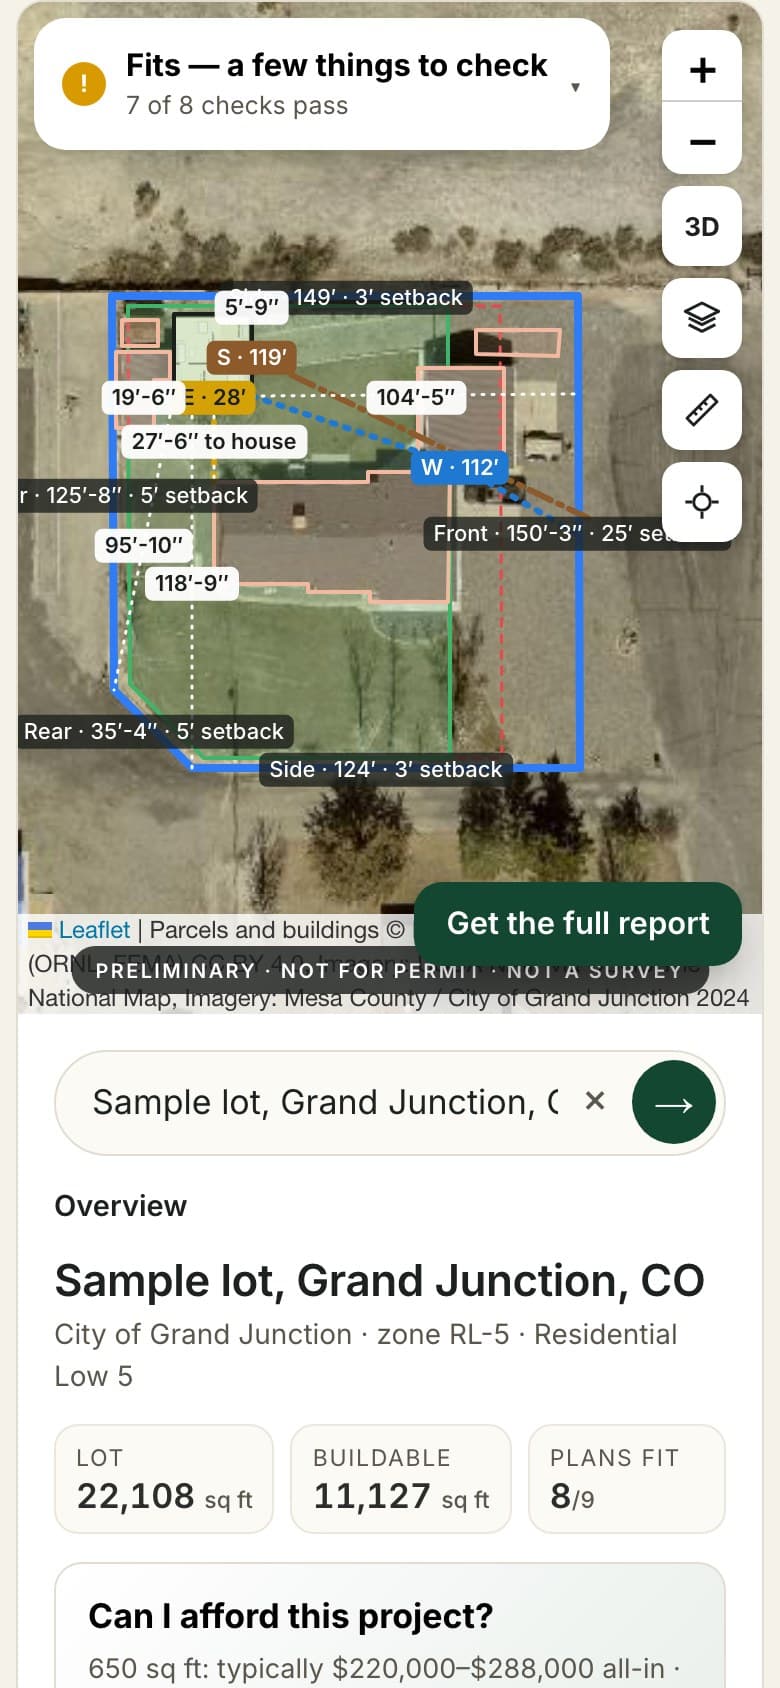This screenshot has width=780, height=1688.
Task: Click the 7 of 8 checks pass text
Action: click(x=237, y=106)
